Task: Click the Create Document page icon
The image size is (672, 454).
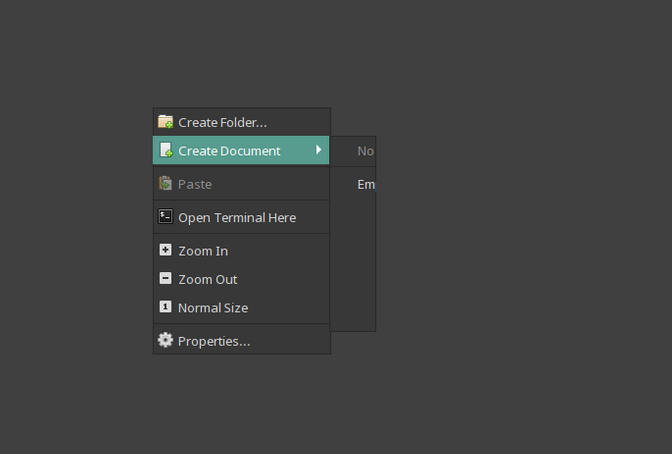Action: click(165, 151)
